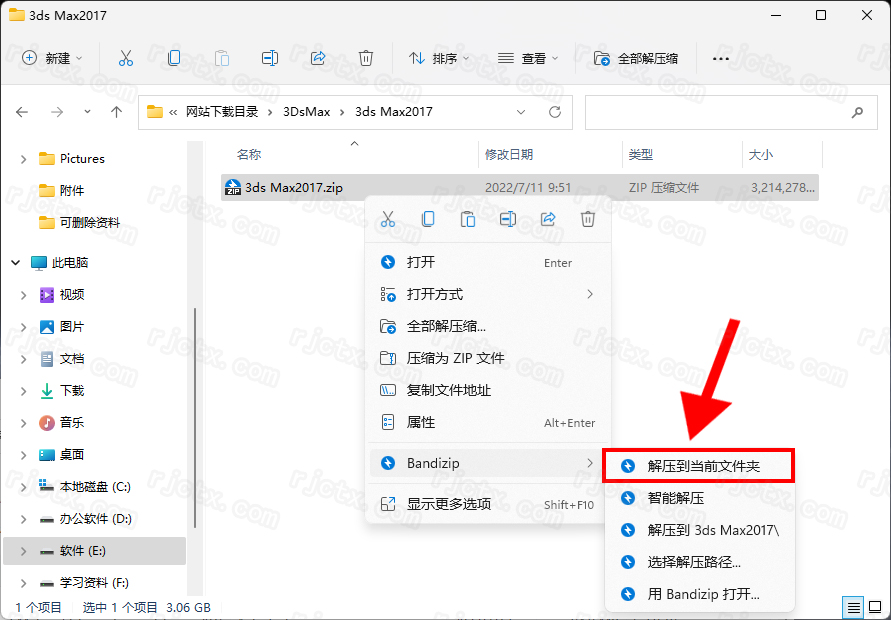891x620 pixels.
Task: Click the search input field
Action: pos(718,113)
